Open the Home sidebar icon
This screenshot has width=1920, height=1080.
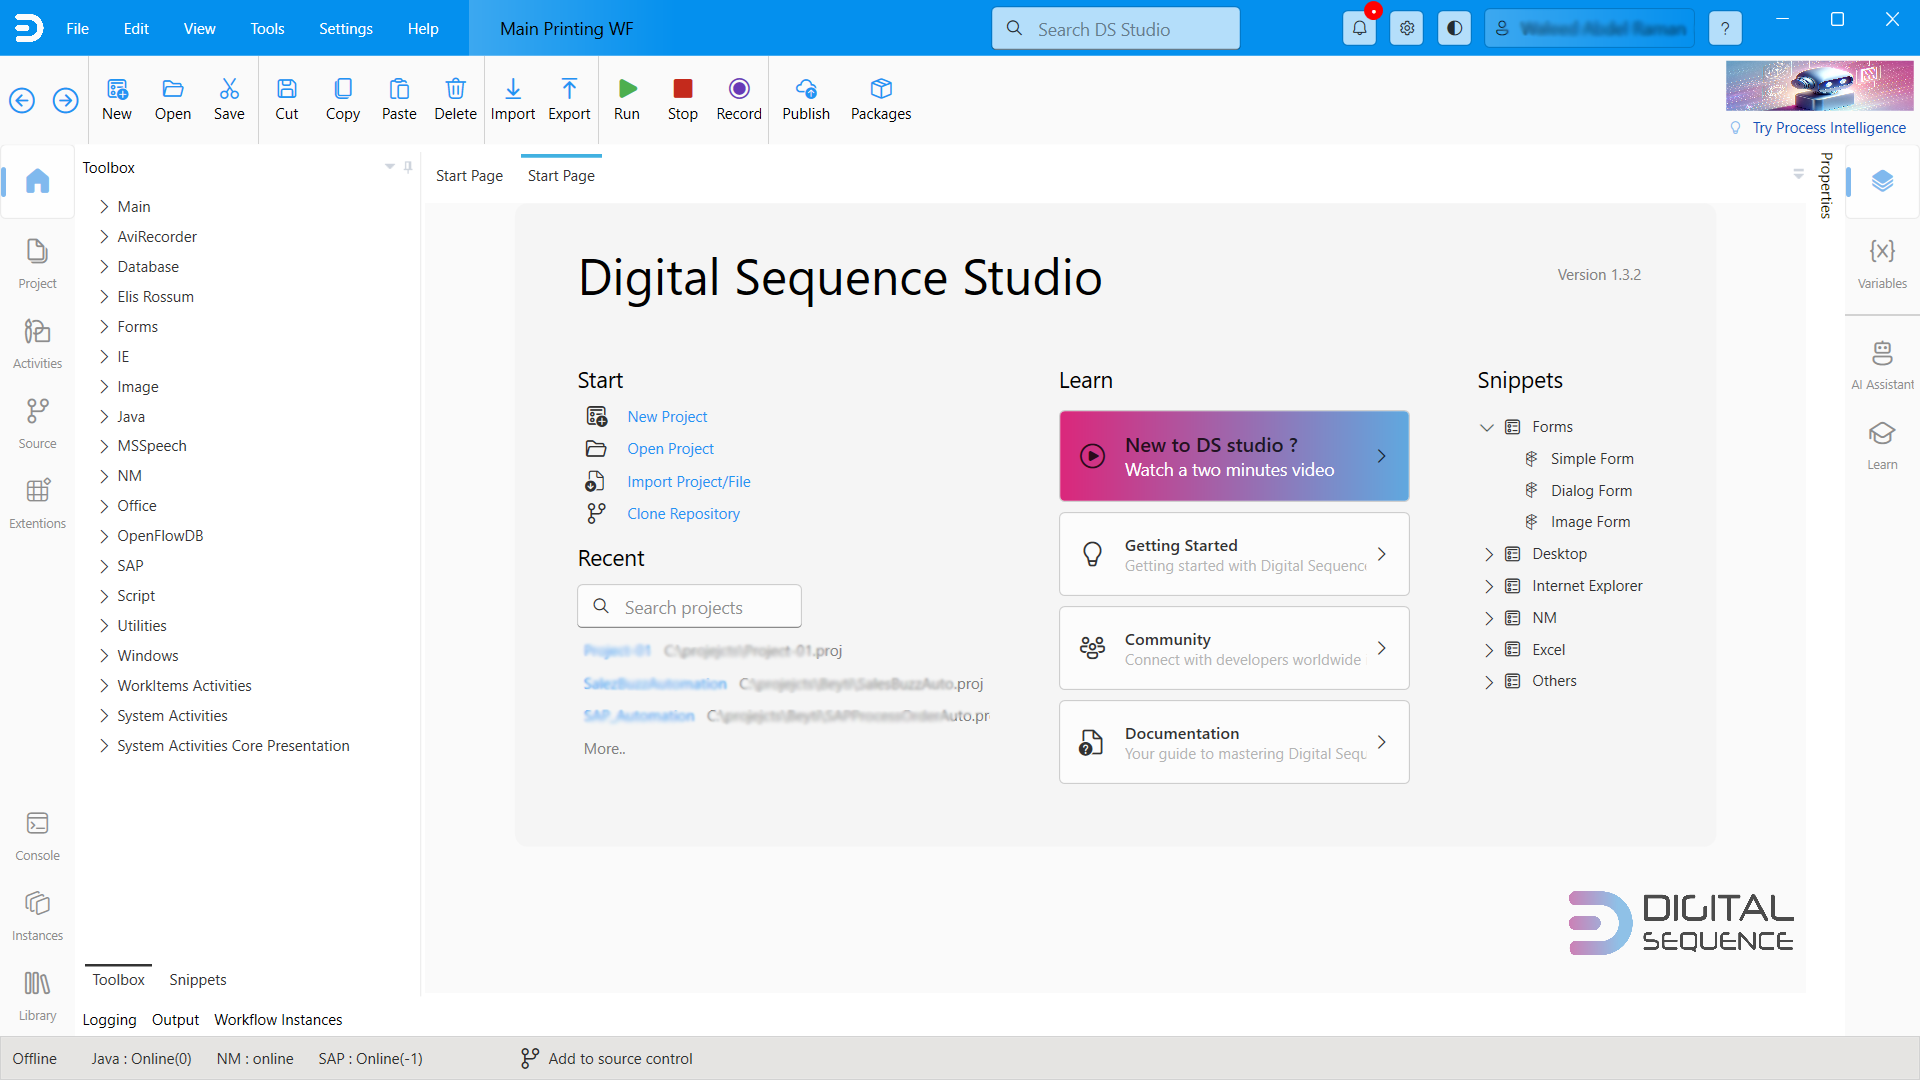[x=37, y=181]
